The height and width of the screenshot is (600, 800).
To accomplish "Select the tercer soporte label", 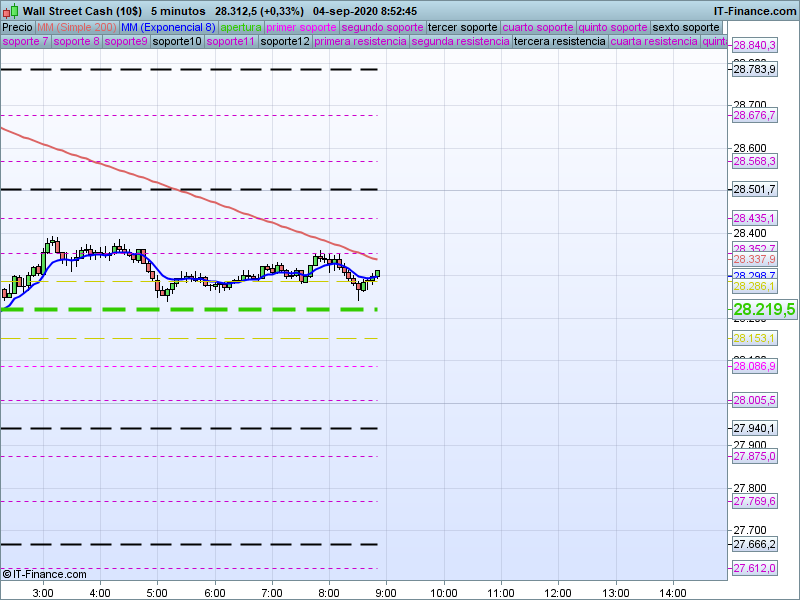I will click(x=462, y=27).
